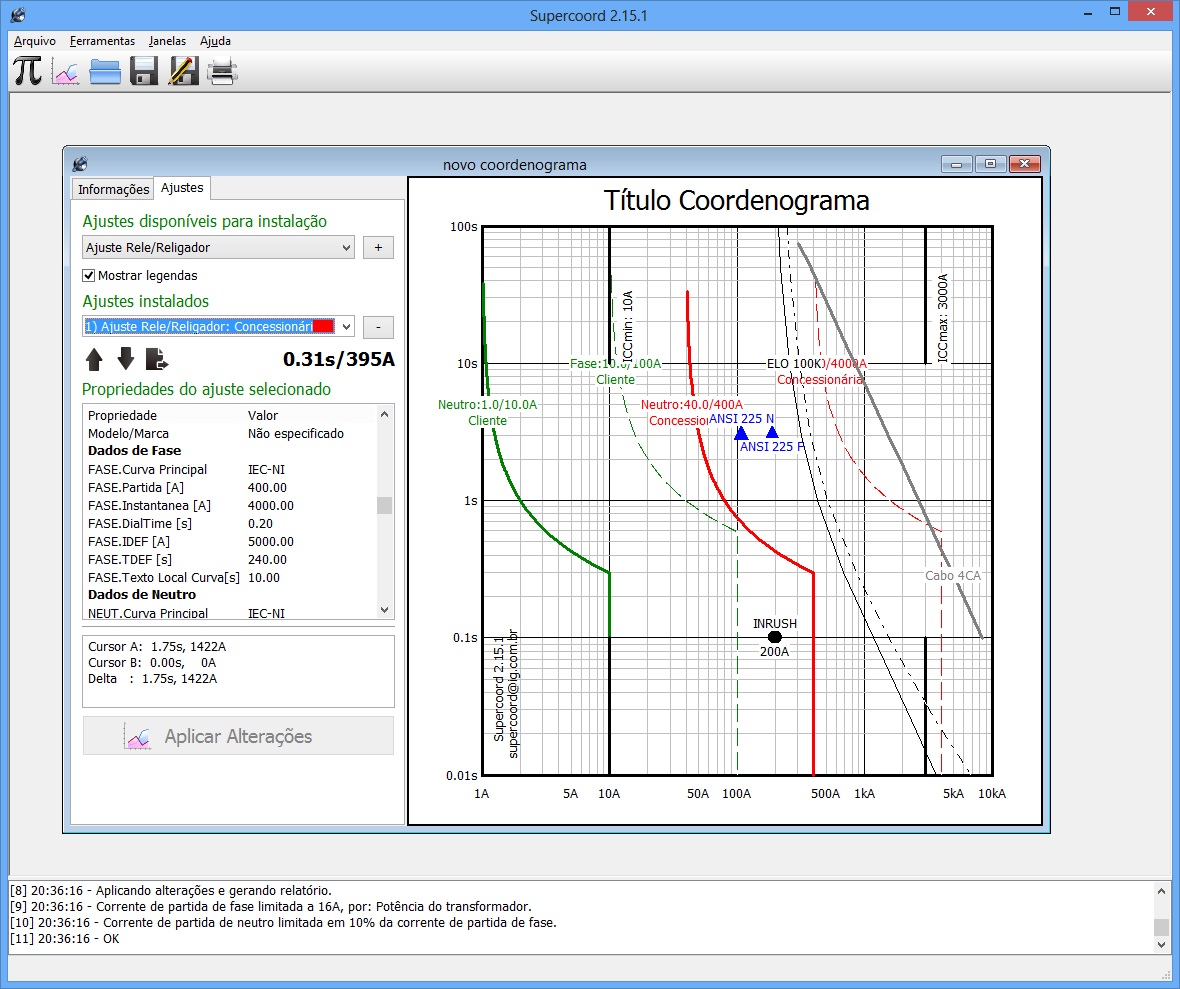The height and width of the screenshot is (989, 1180).
Task: Close the novo coordenograma window
Action: point(1024,164)
